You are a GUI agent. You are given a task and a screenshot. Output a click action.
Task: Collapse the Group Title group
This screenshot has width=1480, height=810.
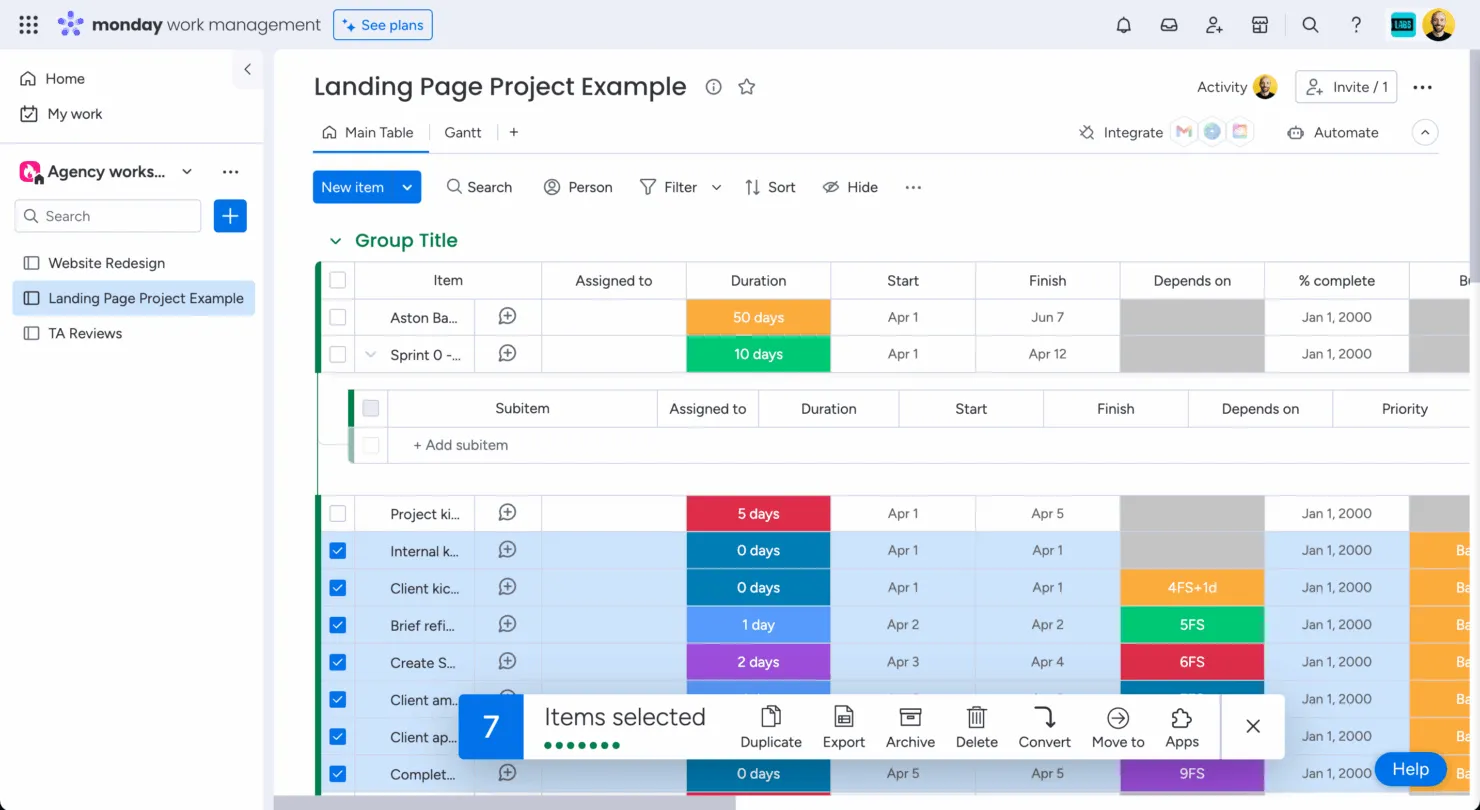pyautogui.click(x=335, y=240)
